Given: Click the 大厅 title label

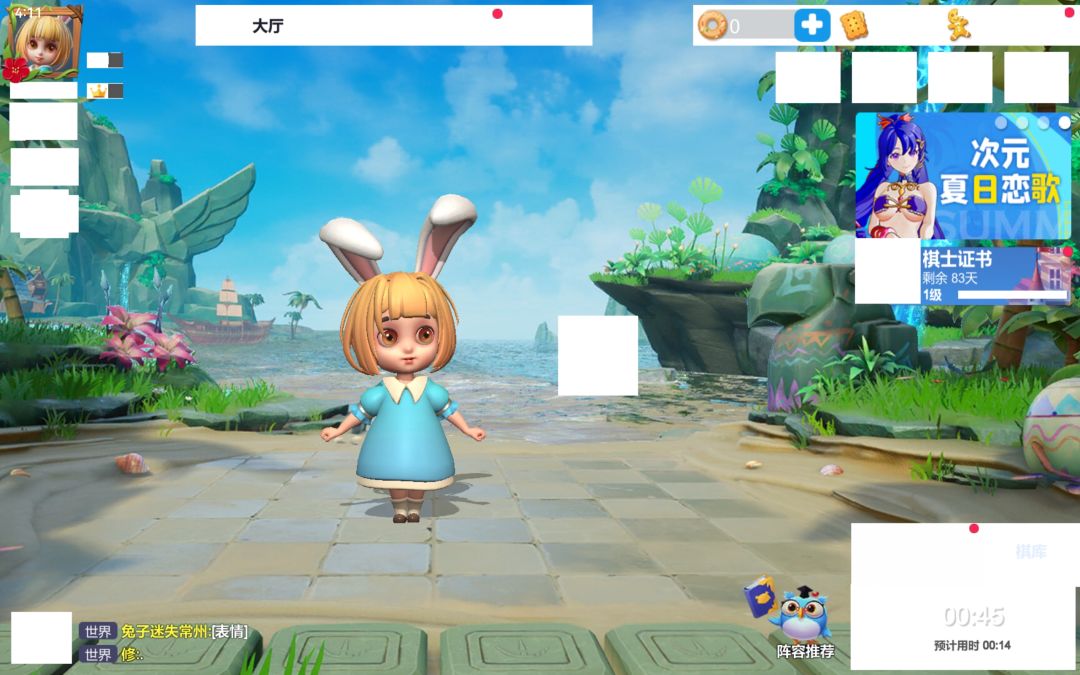Looking at the screenshot, I should pos(268,26).
